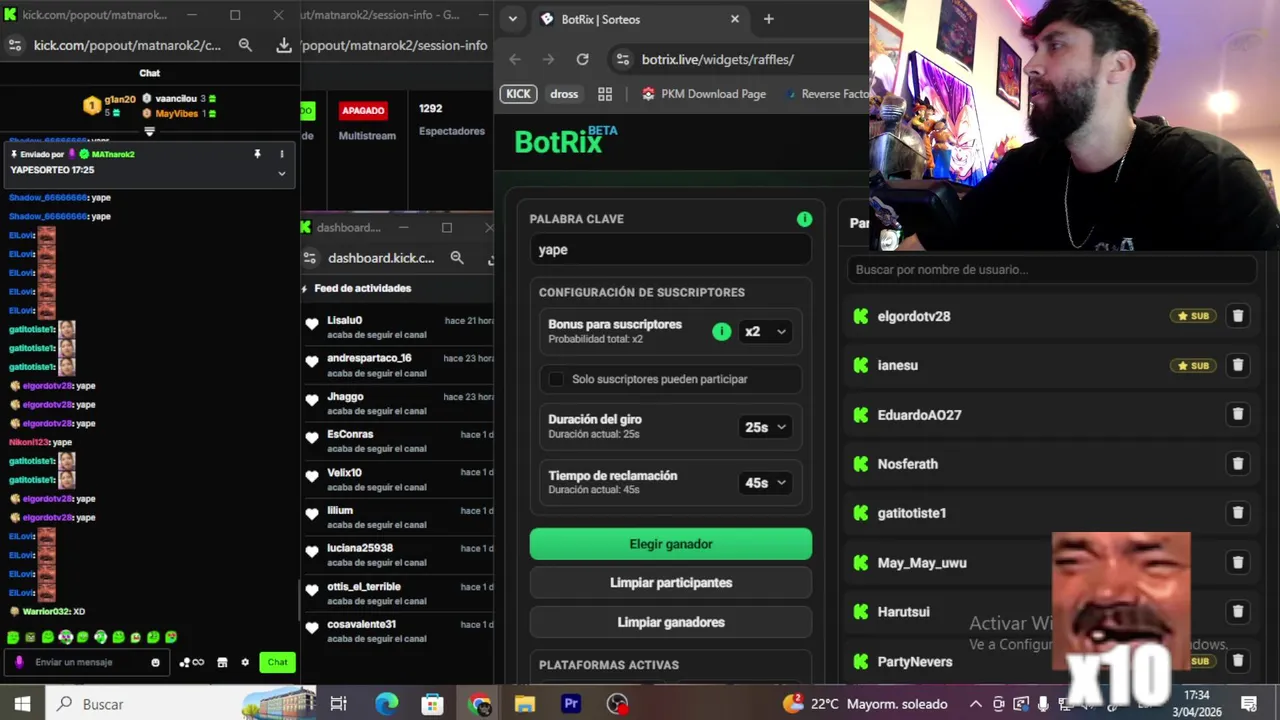Click the Limpiar ganadores button
The image size is (1280, 720).
pos(671,622)
